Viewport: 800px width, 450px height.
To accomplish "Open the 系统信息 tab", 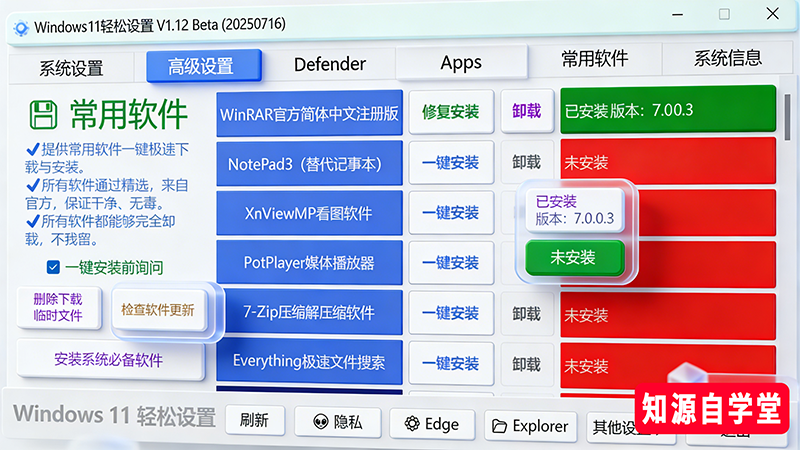I will 728,58.
